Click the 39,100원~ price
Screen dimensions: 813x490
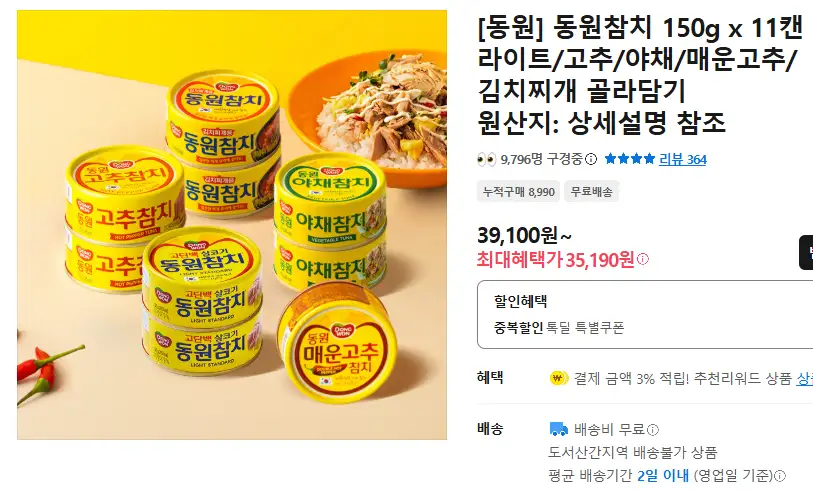click(524, 235)
